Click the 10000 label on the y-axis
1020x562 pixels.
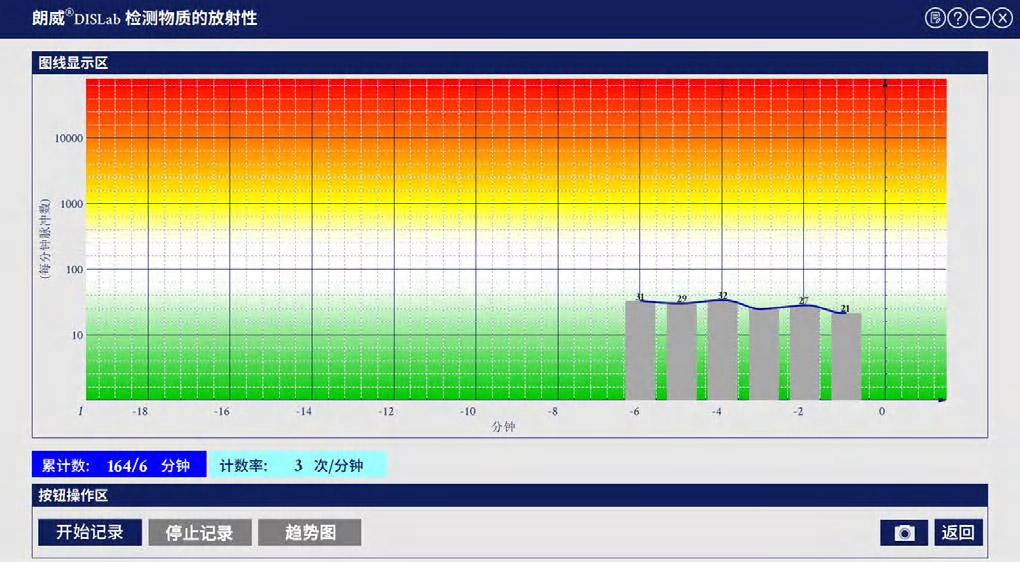(x=68, y=138)
